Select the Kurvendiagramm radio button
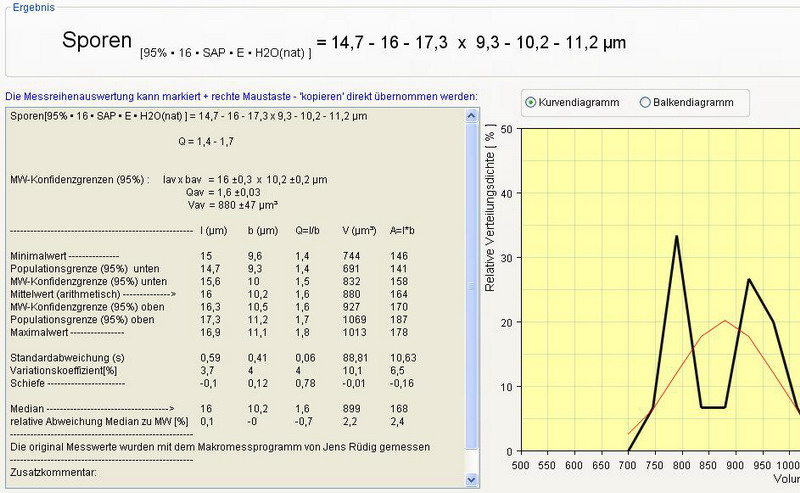 pyautogui.click(x=531, y=102)
